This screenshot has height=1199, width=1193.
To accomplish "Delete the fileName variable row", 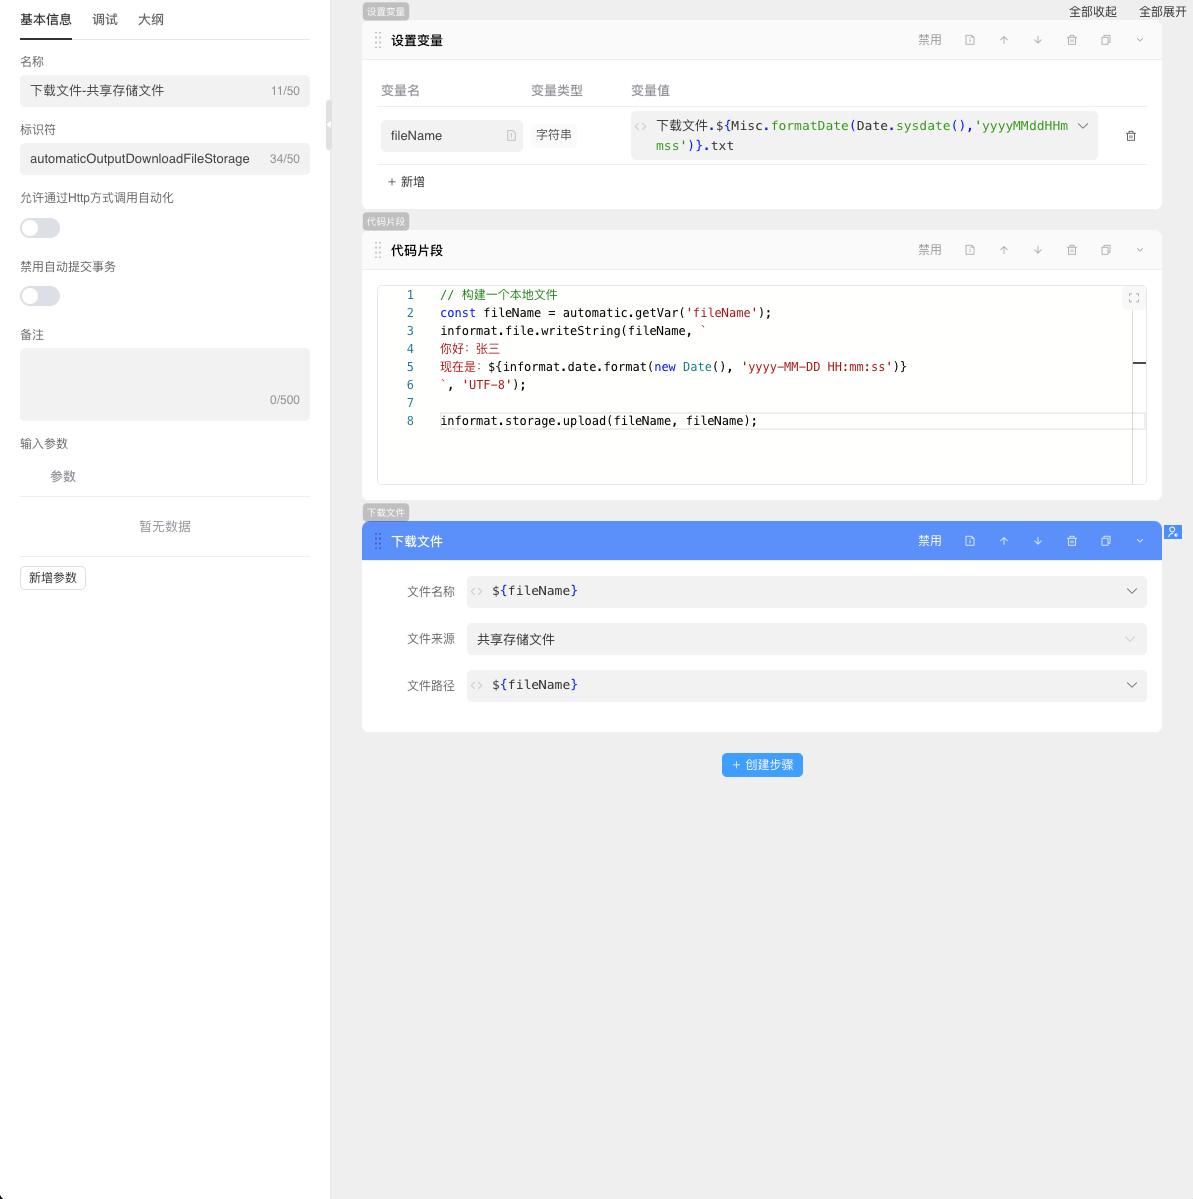I will click(1131, 136).
